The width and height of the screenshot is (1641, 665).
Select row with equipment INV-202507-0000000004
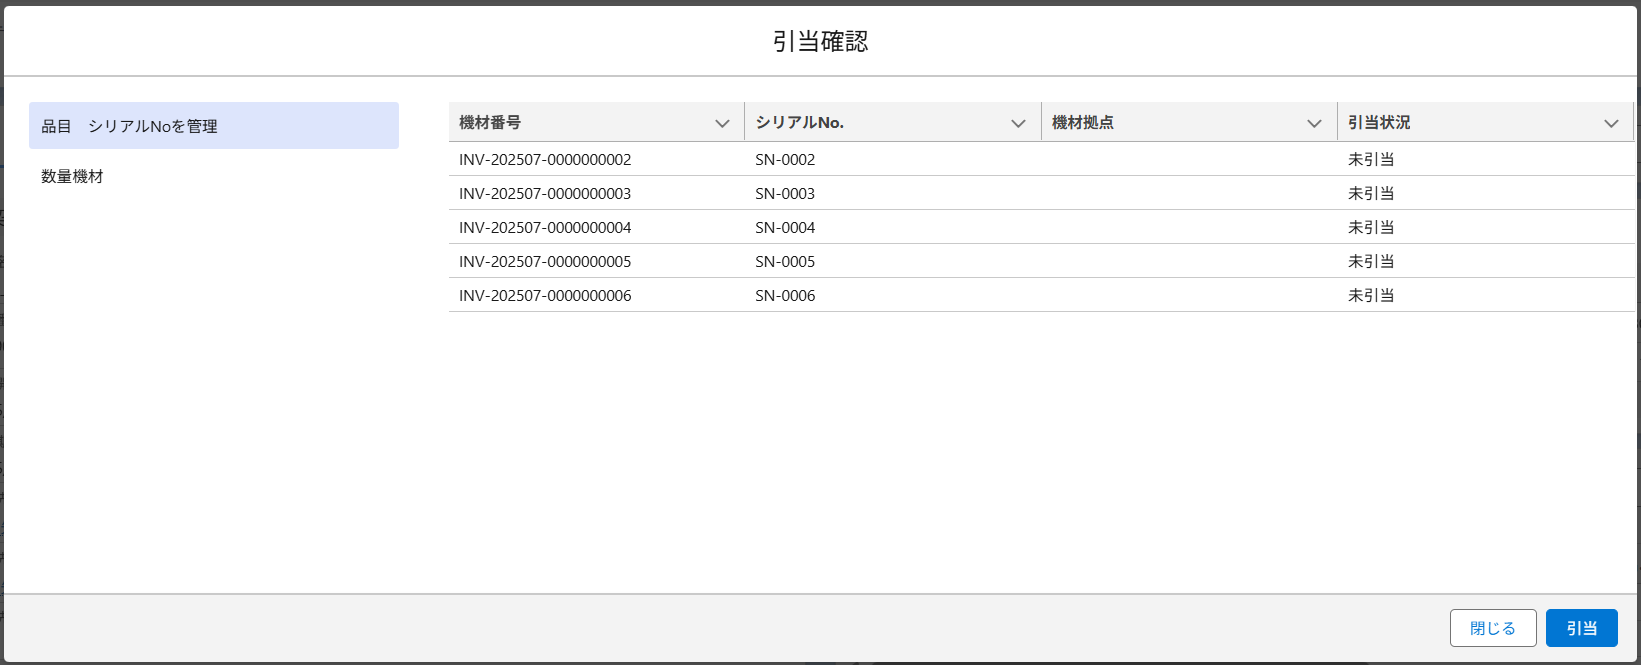click(x=545, y=227)
